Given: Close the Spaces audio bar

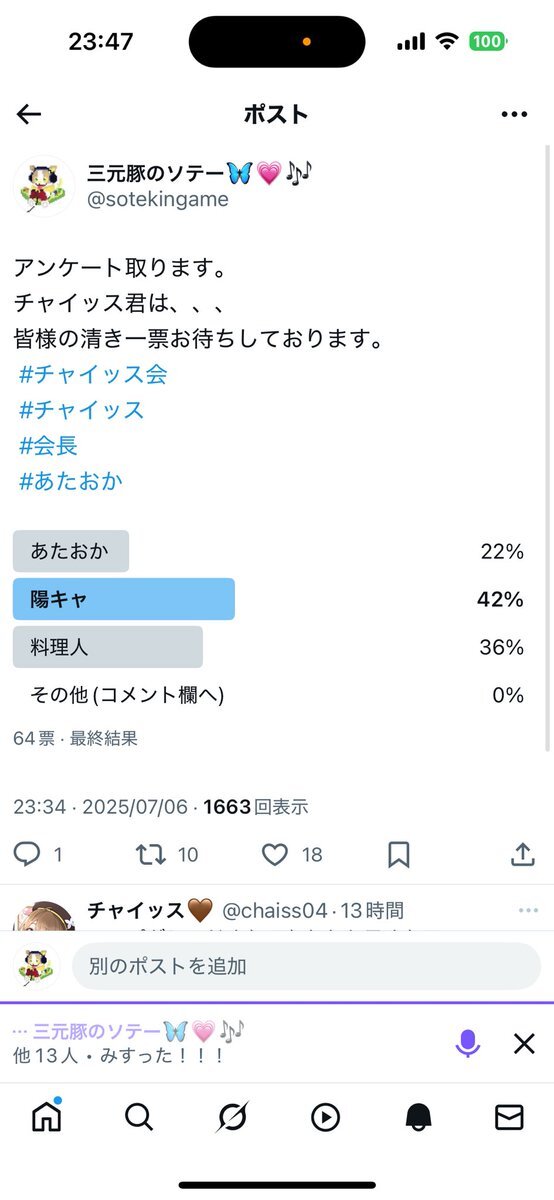Looking at the screenshot, I should [x=524, y=1044].
